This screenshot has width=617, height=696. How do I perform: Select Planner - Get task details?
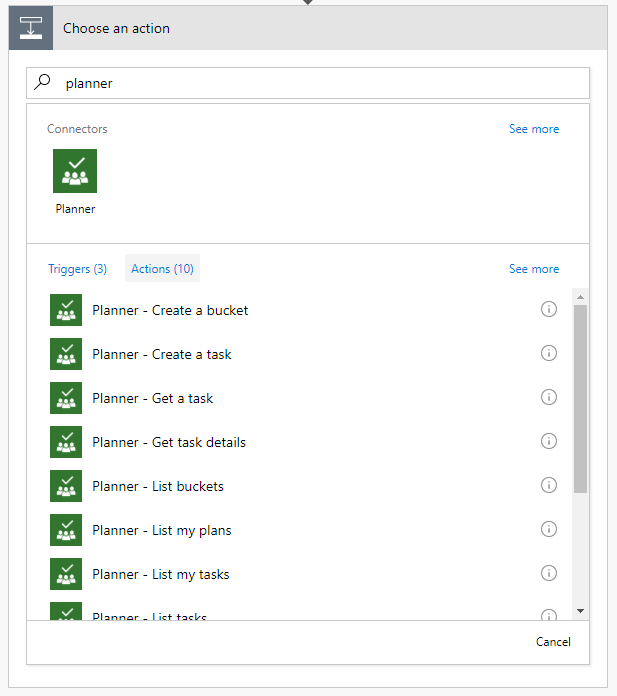(x=169, y=442)
